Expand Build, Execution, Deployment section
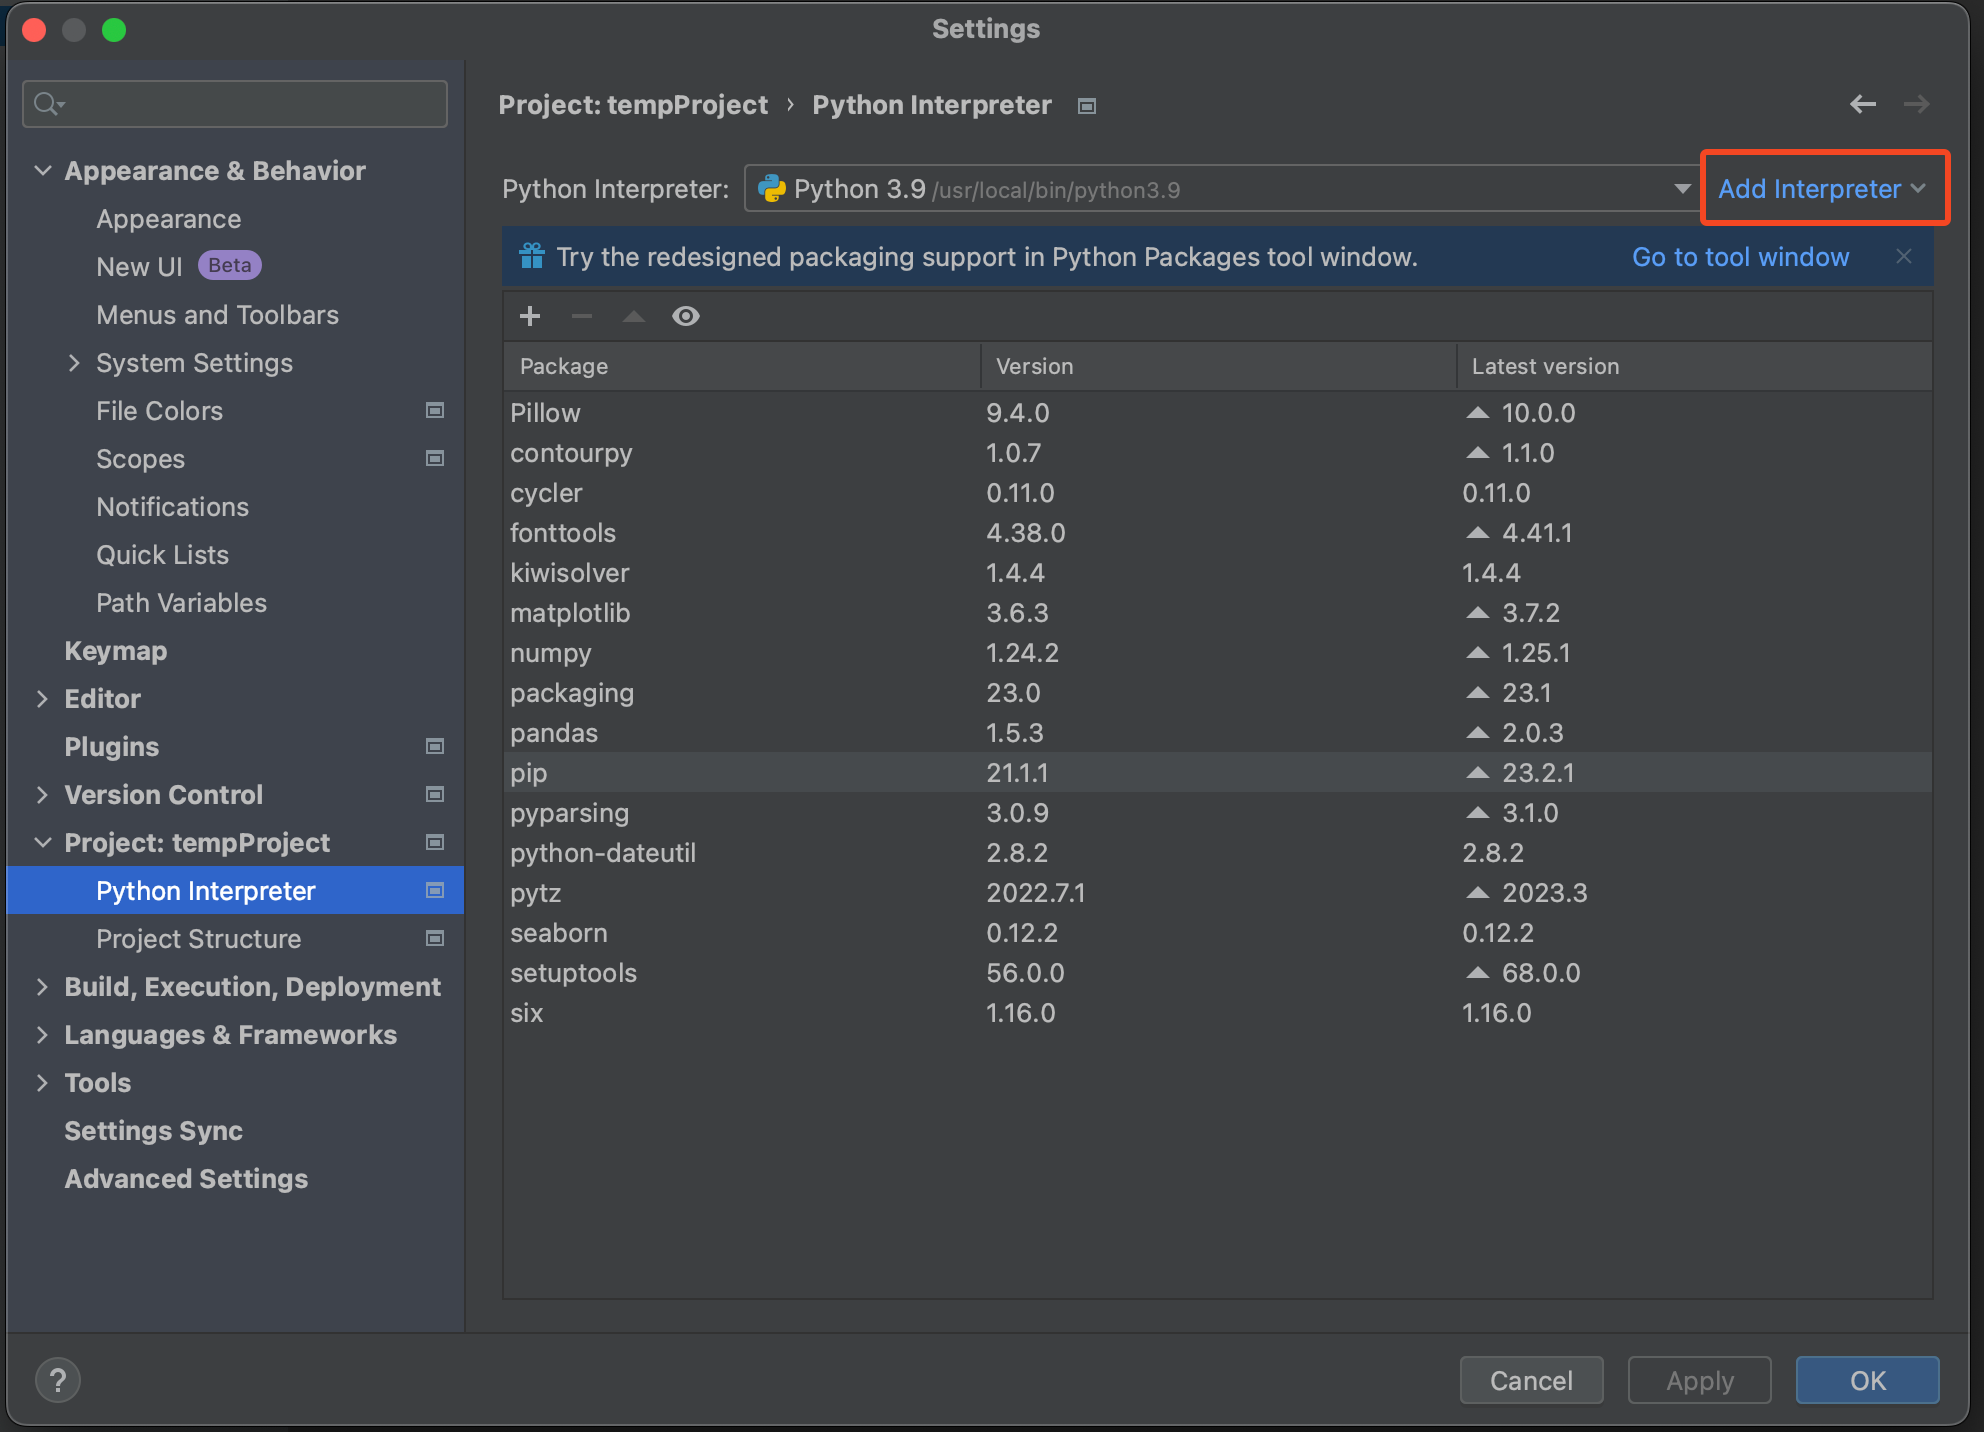Image resolution: width=1984 pixels, height=1432 pixels. 42,986
